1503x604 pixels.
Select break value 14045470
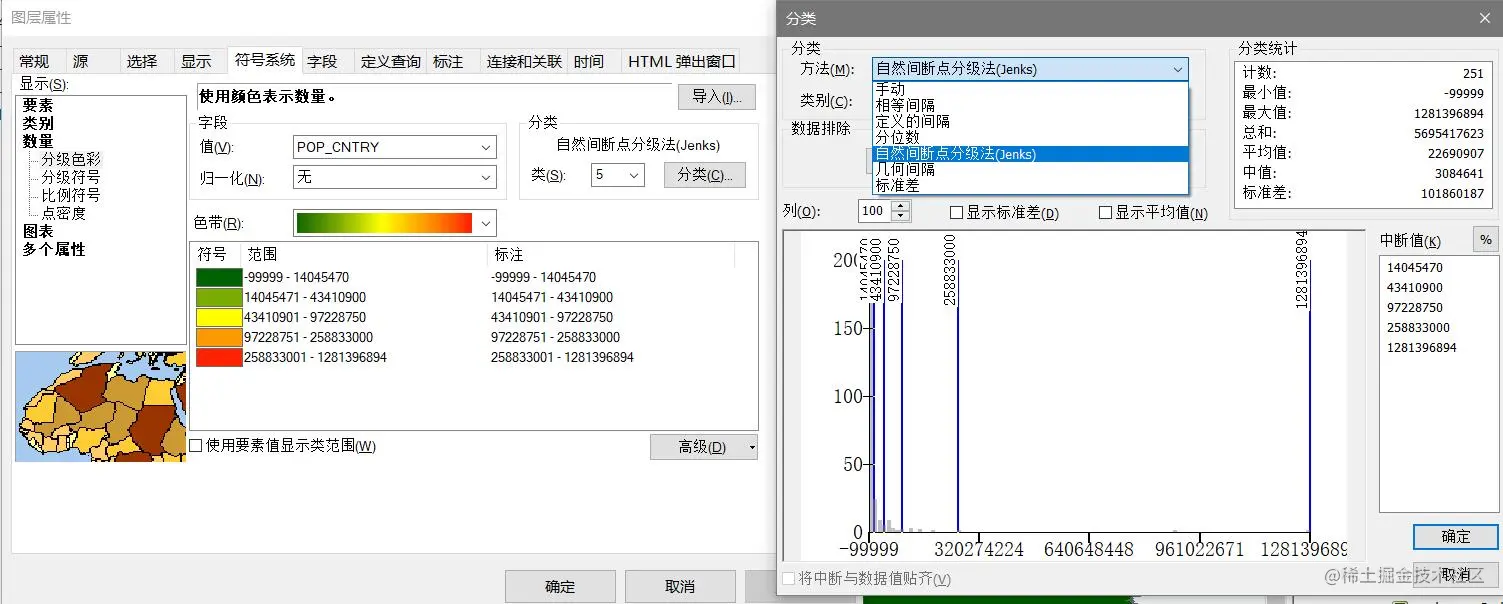tap(1415, 267)
